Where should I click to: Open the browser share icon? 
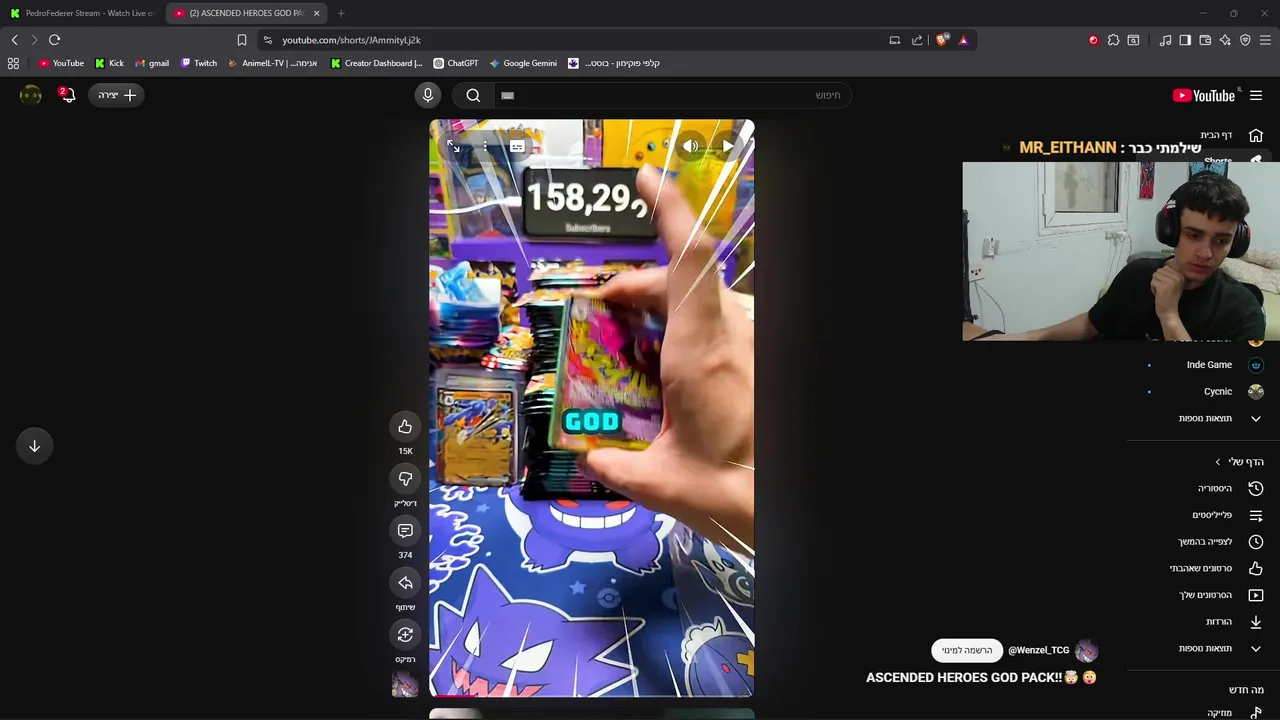pos(917,40)
